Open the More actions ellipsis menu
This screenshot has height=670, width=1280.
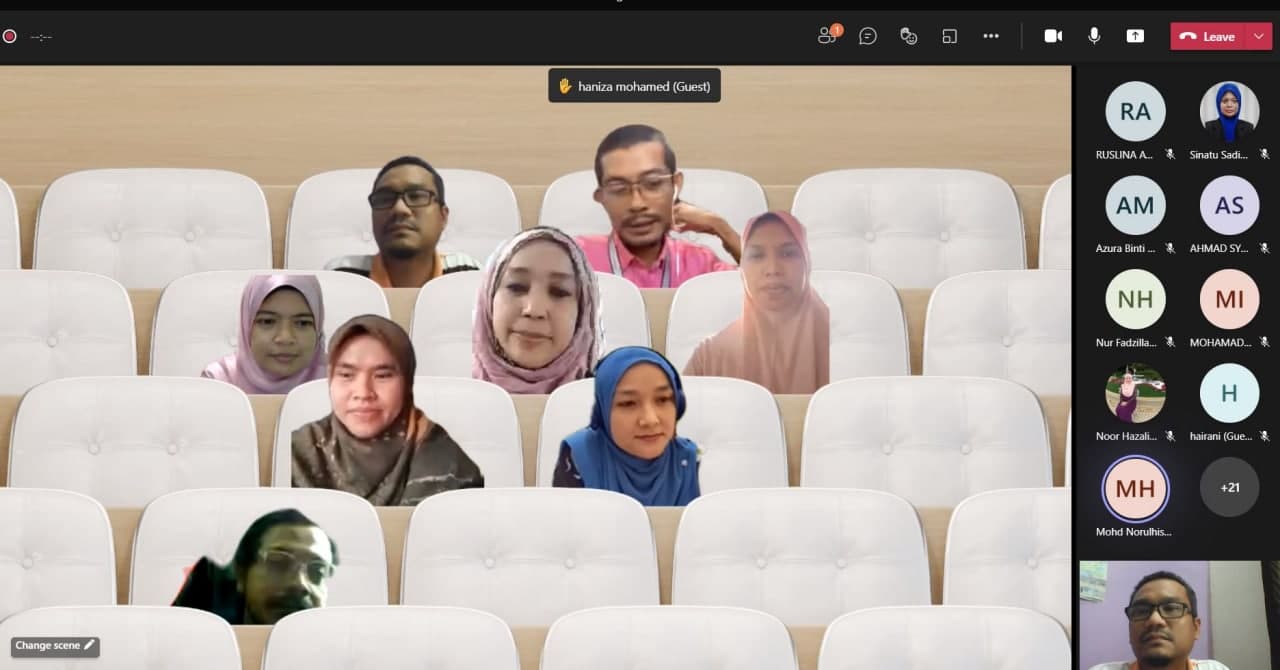coord(991,36)
